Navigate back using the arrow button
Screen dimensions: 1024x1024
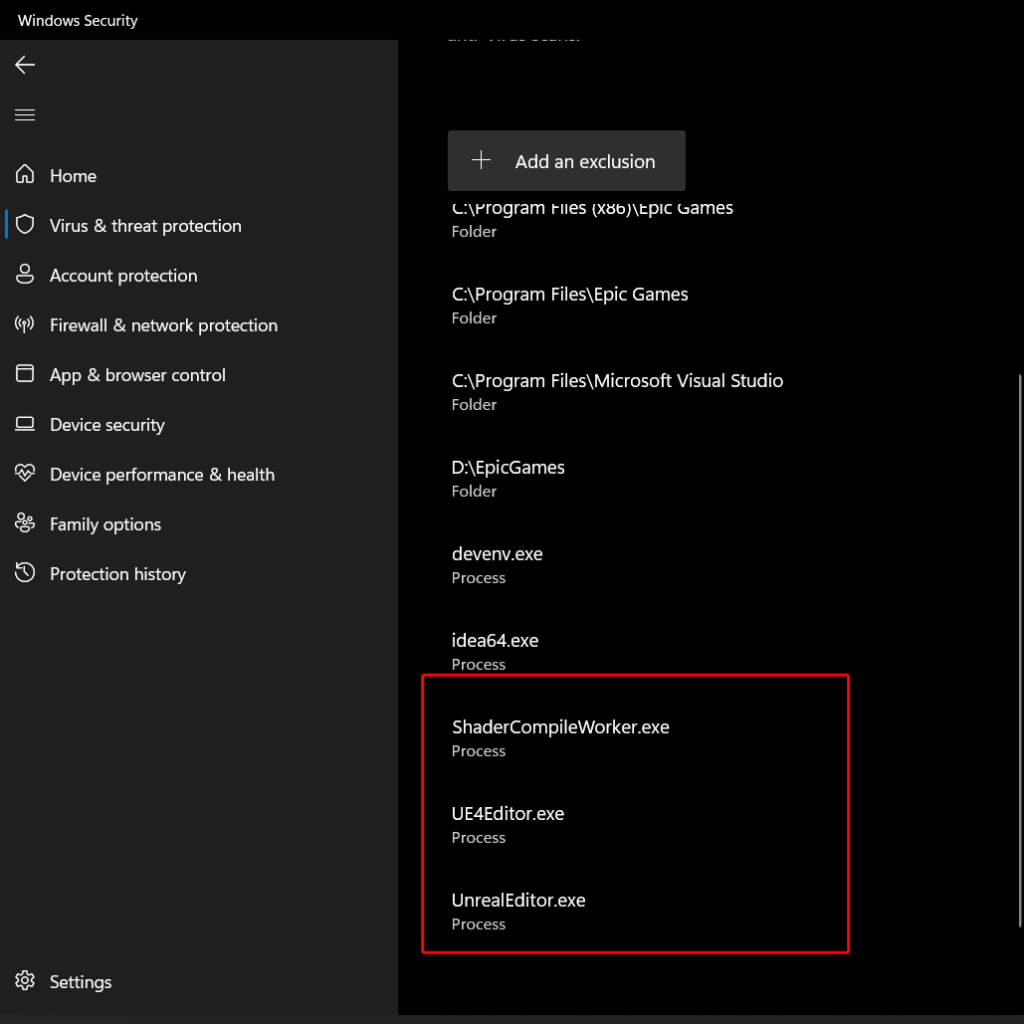[x=24, y=64]
